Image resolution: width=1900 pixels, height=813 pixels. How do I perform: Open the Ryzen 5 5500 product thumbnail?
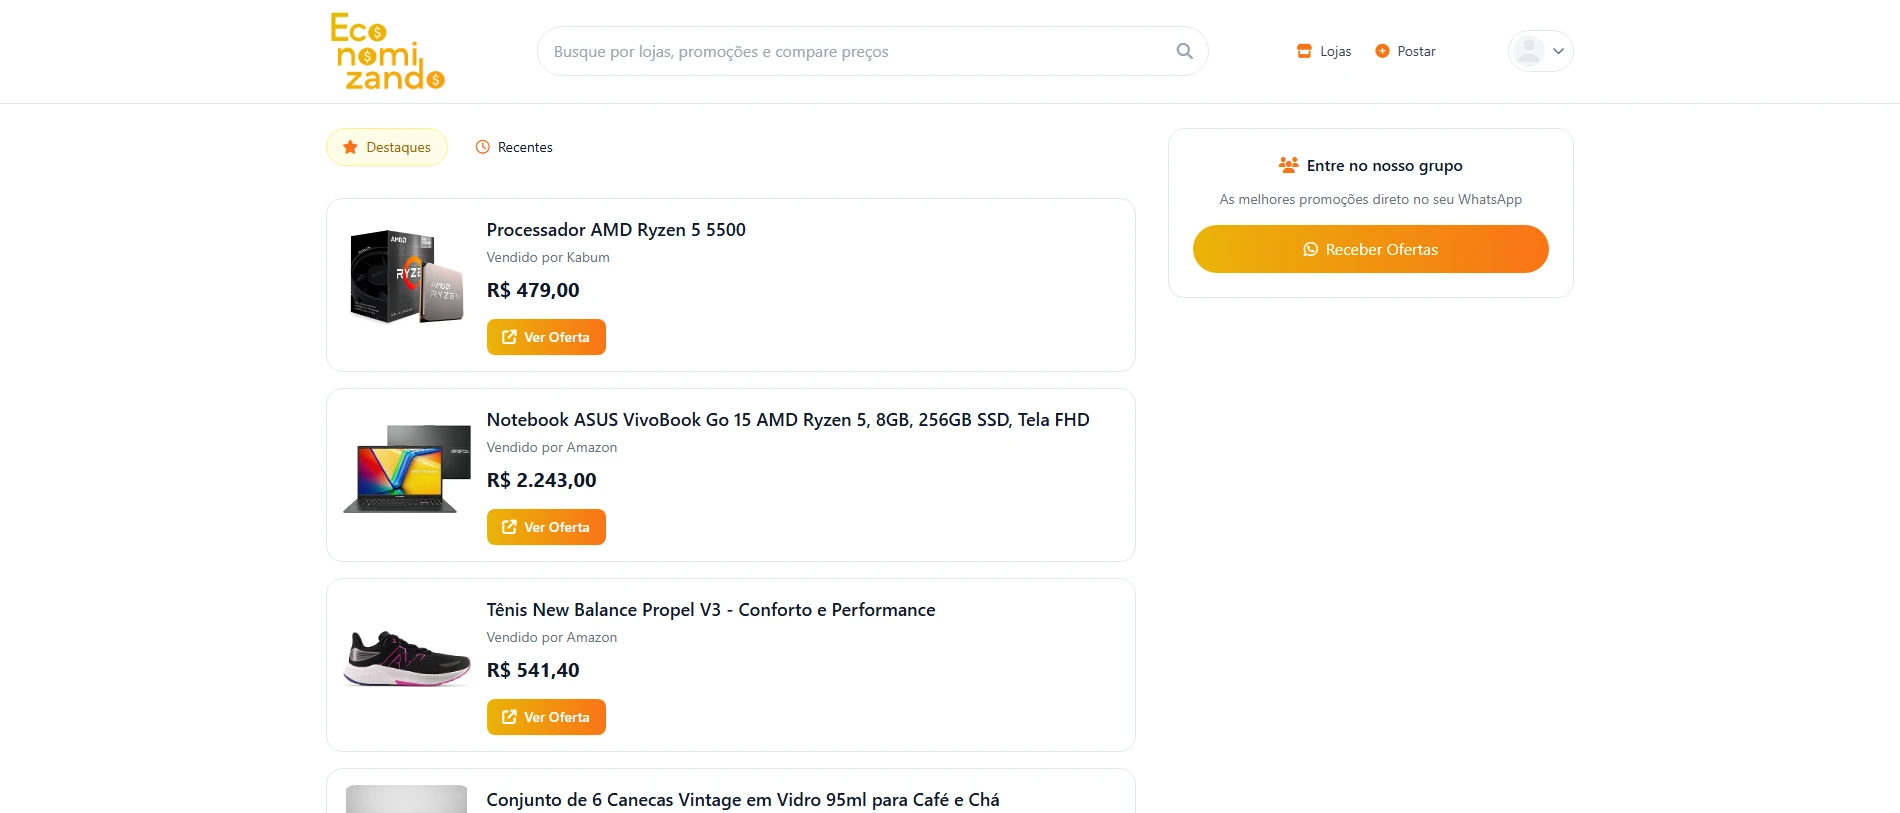point(406,277)
